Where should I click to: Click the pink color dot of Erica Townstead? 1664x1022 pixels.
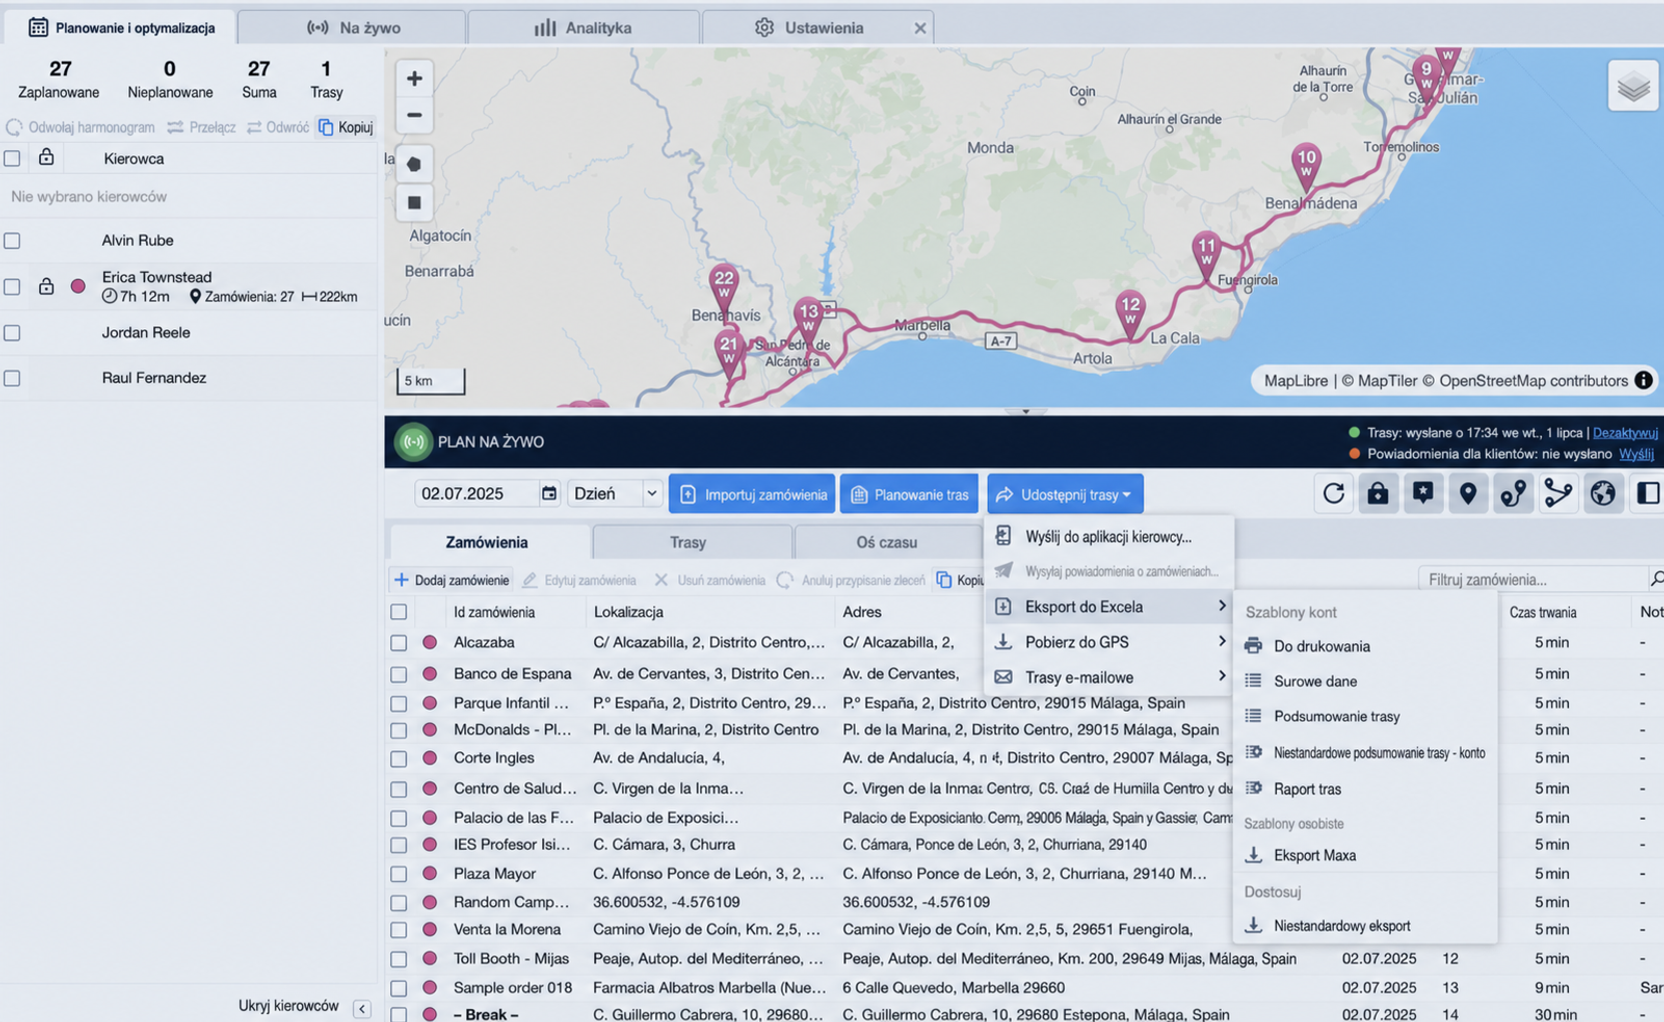[x=78, y=286]
